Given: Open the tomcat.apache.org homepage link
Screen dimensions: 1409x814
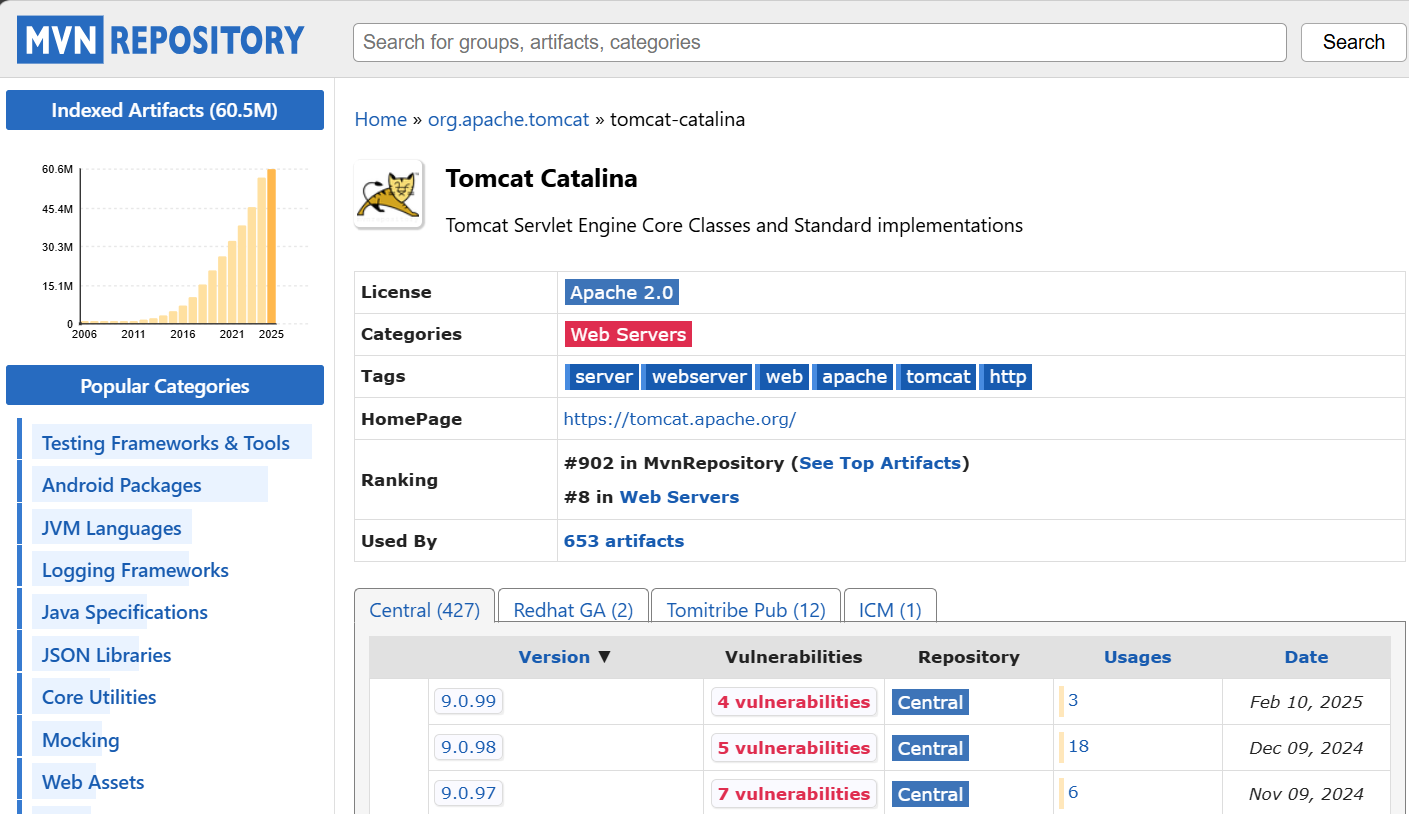Looking at the screenshot, I should point(680,419).
